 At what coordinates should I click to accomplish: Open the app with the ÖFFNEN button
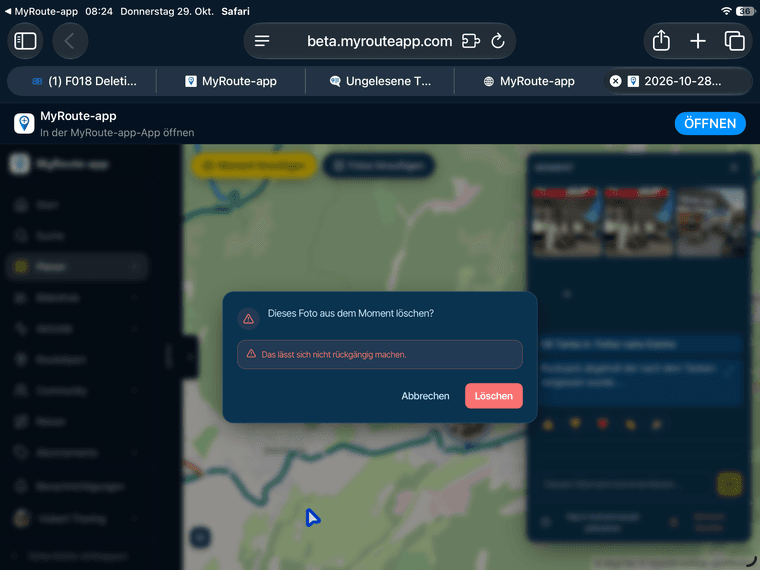pyautogui.click(x=710, y=124)
